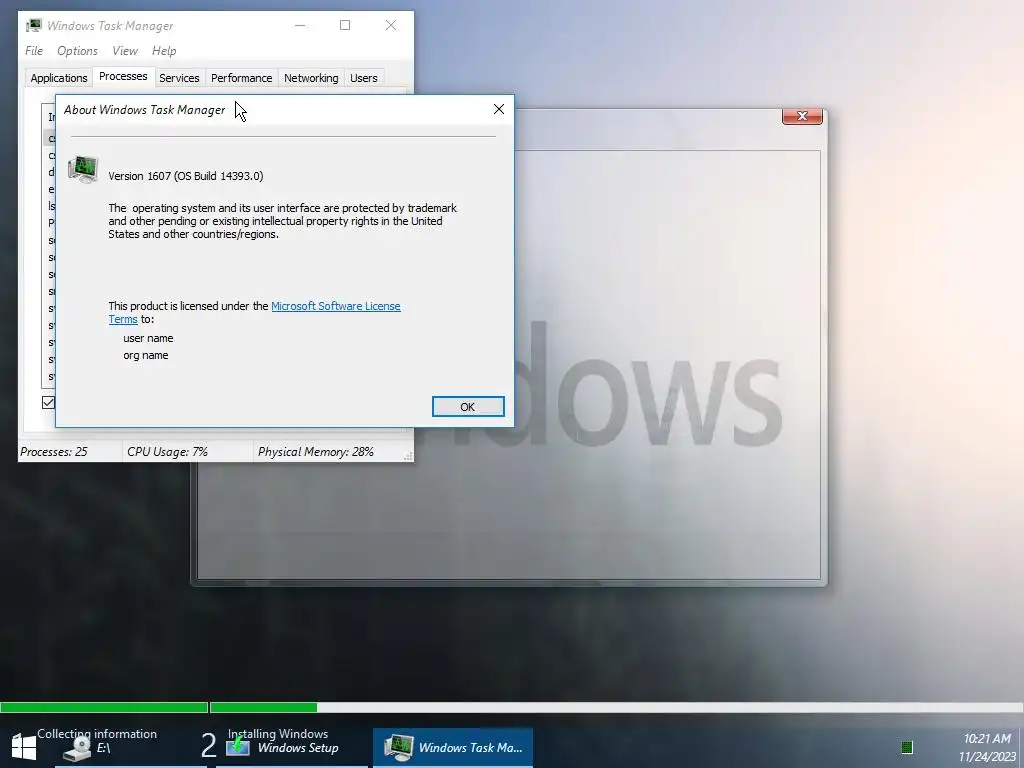Click green CPU tray icon

pyautogui.click(x=906, y=747)
